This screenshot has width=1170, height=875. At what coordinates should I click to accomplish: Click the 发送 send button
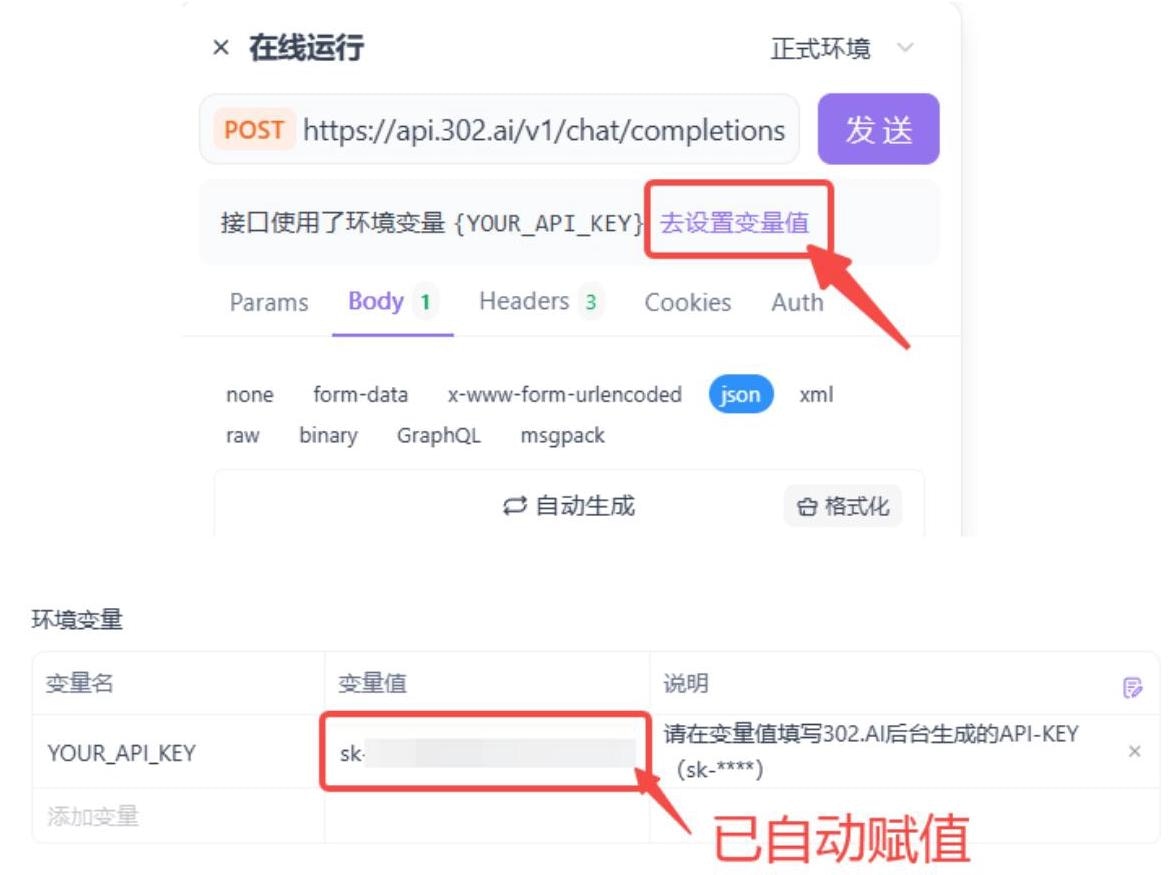[878, 129]
